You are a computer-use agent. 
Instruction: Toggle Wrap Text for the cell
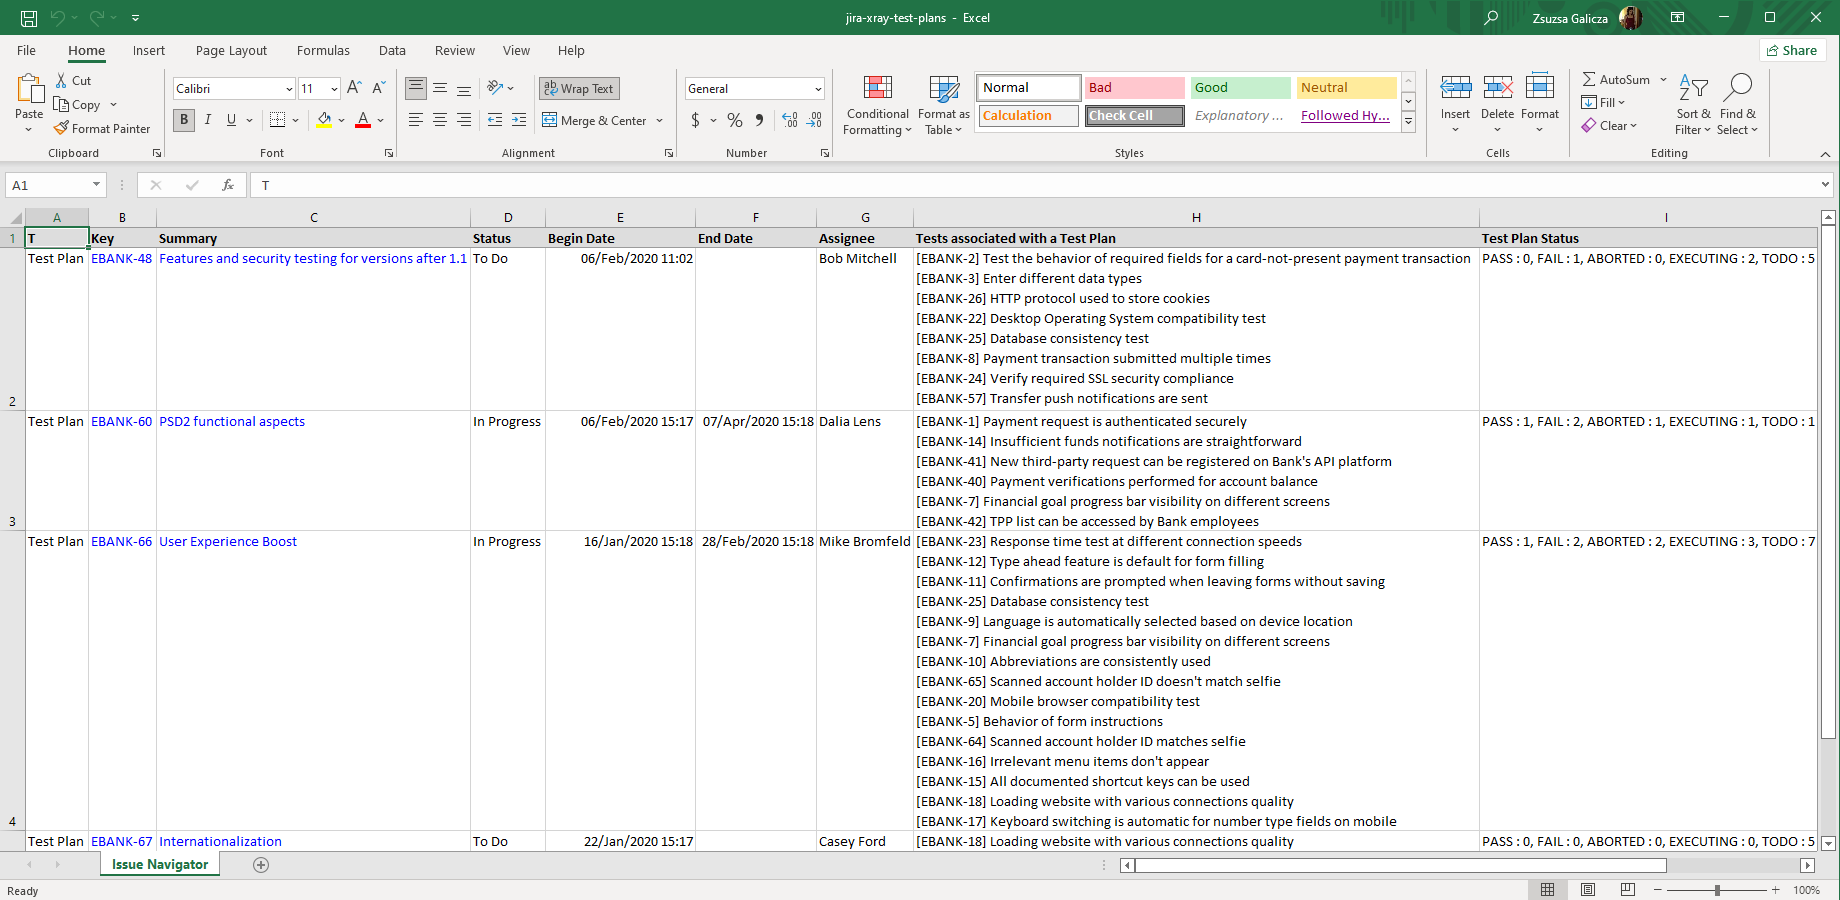click(x=579, y=88)
